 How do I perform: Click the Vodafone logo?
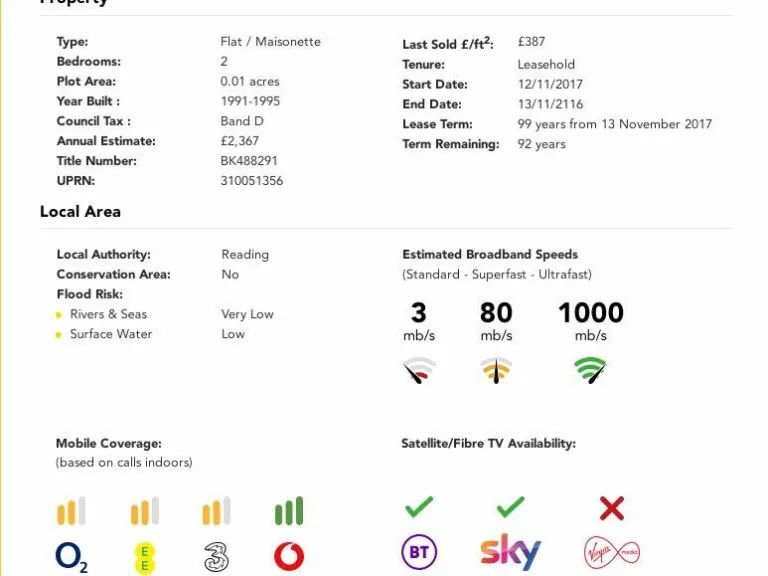click(289, 555)
